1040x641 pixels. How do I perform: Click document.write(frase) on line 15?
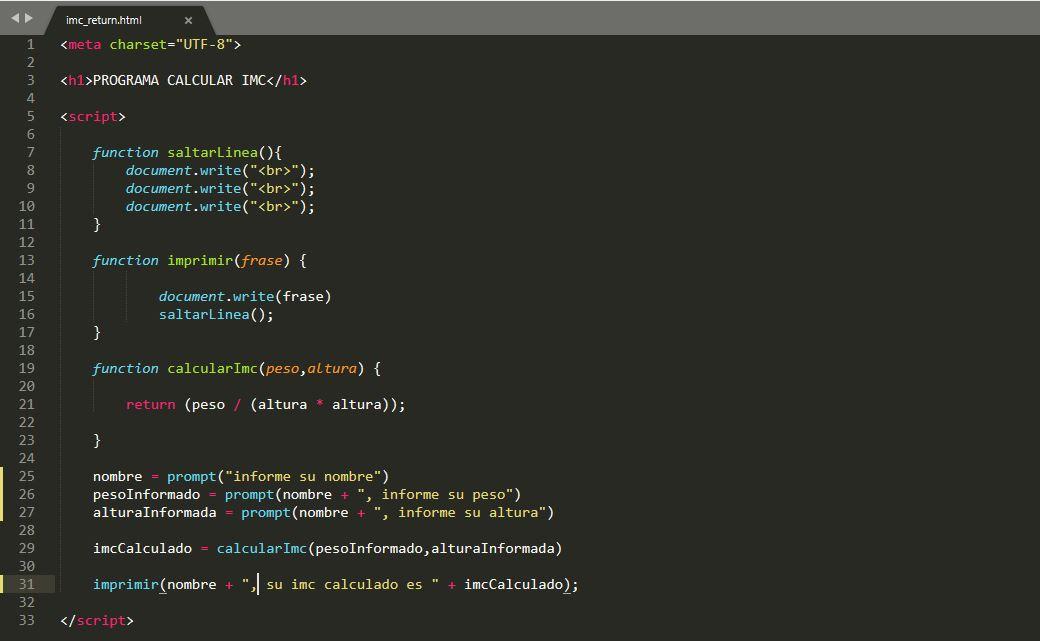pos(245,297)
